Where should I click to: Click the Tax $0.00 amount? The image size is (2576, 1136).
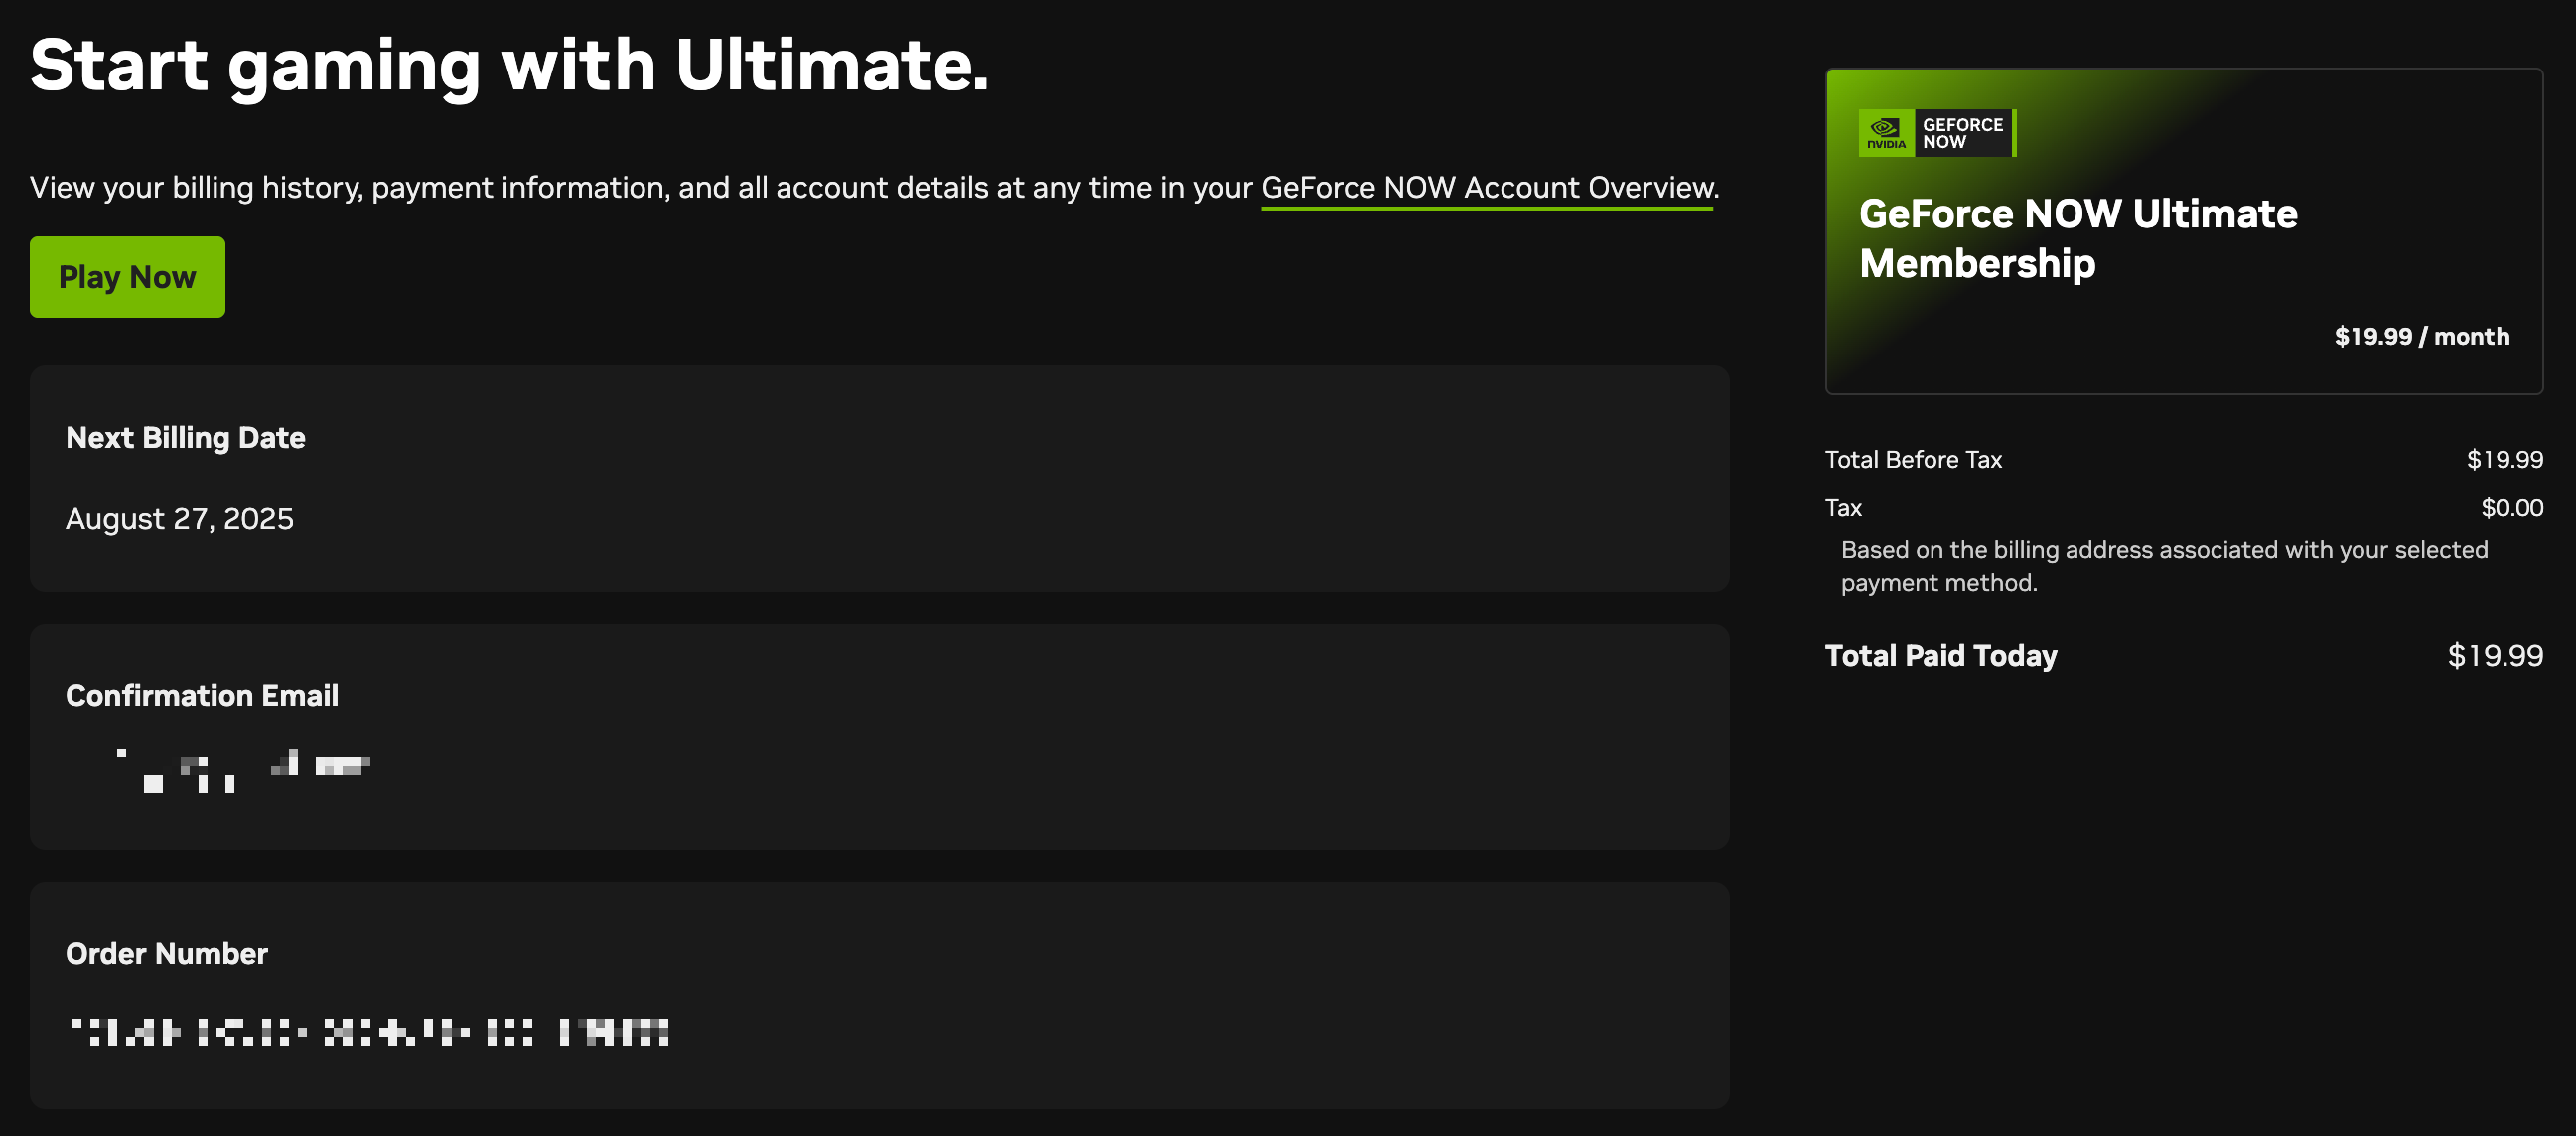(x=2511, y=508)
